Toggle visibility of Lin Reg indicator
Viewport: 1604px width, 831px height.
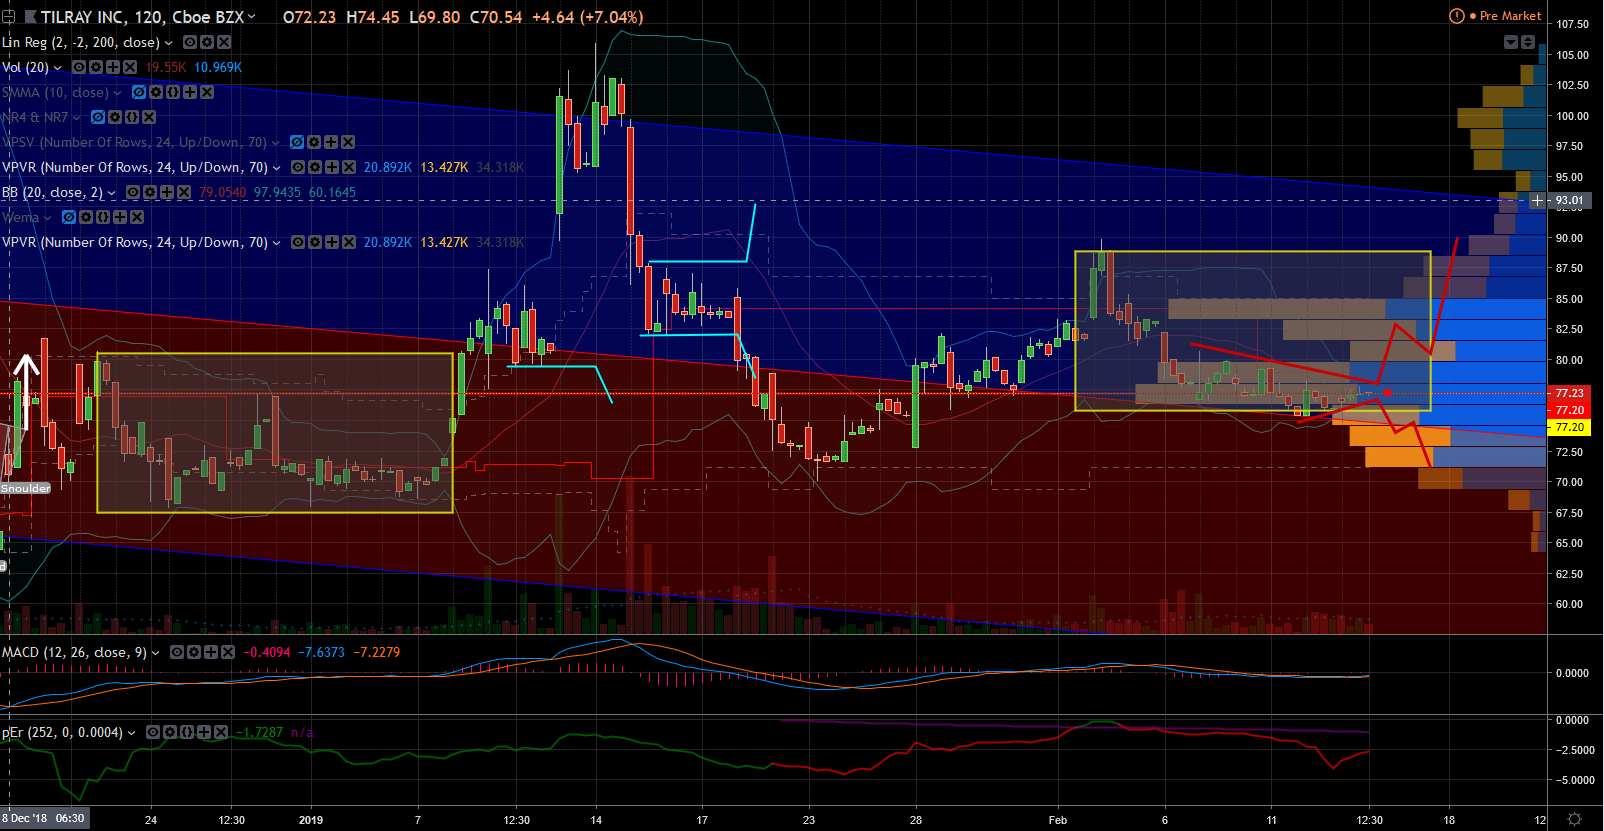pyautogui.click(x=189, y=42)
